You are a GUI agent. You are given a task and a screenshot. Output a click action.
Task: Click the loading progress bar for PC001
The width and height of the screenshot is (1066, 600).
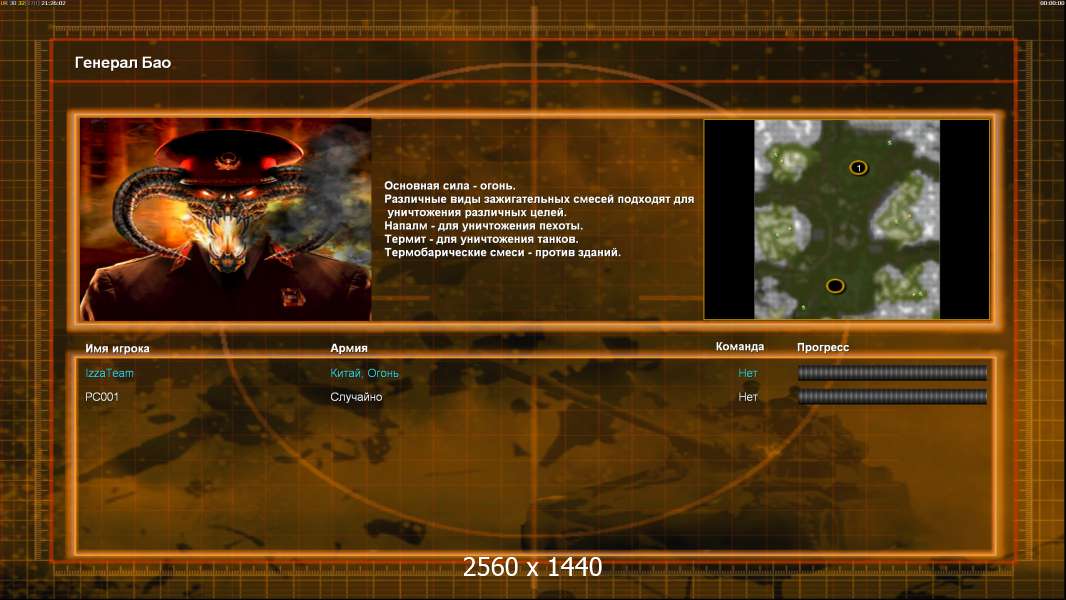(x=892, y=397)
